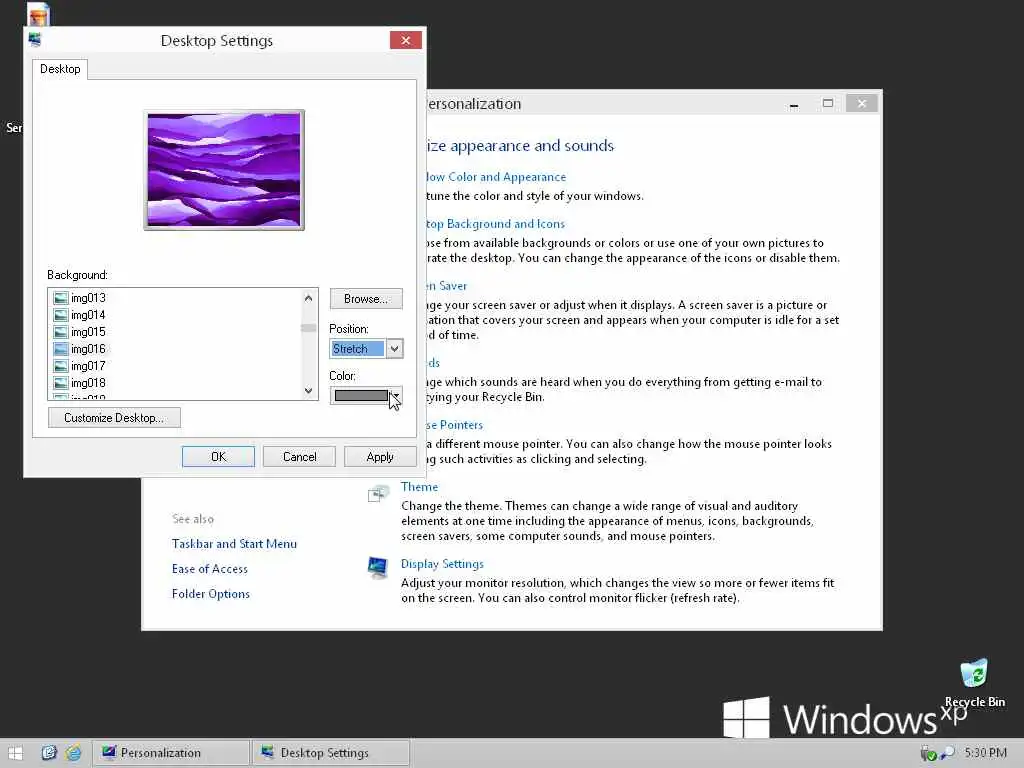Viewport: 1024px width, 768px height.
Task: Open Ease of Access link
Action: (x=210, y=569)
